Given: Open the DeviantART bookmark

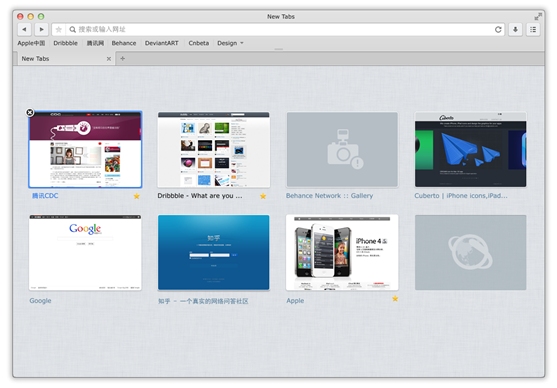Looking at the screenshot, I should tap(161, 43).
